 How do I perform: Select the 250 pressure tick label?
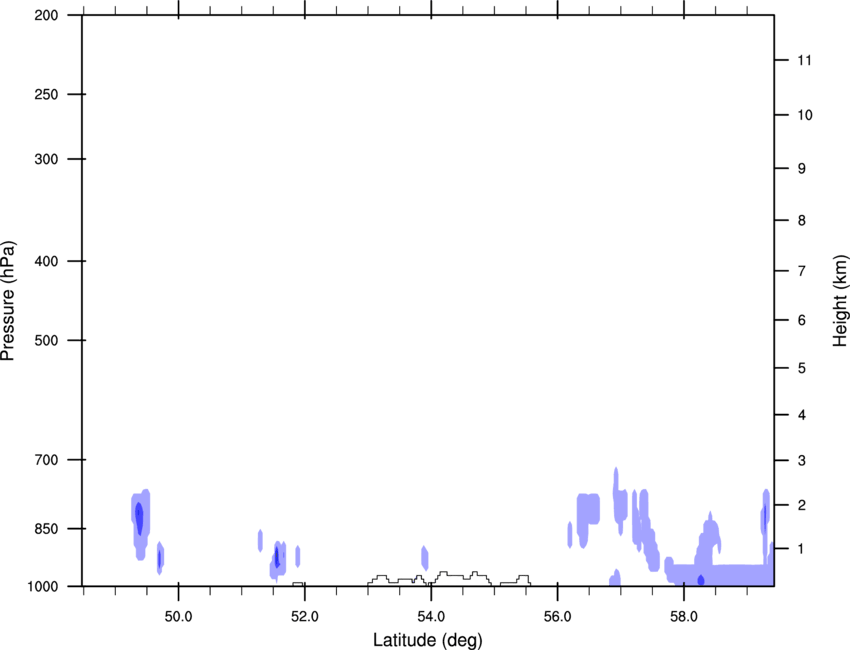point(46,94)
